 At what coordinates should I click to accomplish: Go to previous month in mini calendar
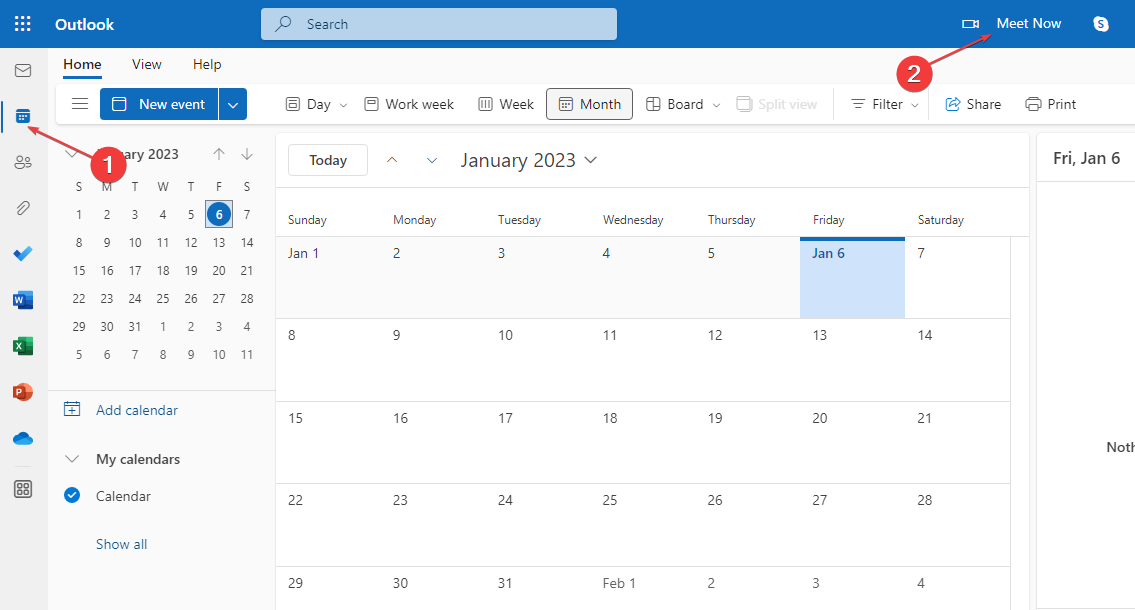coord(219,154)
